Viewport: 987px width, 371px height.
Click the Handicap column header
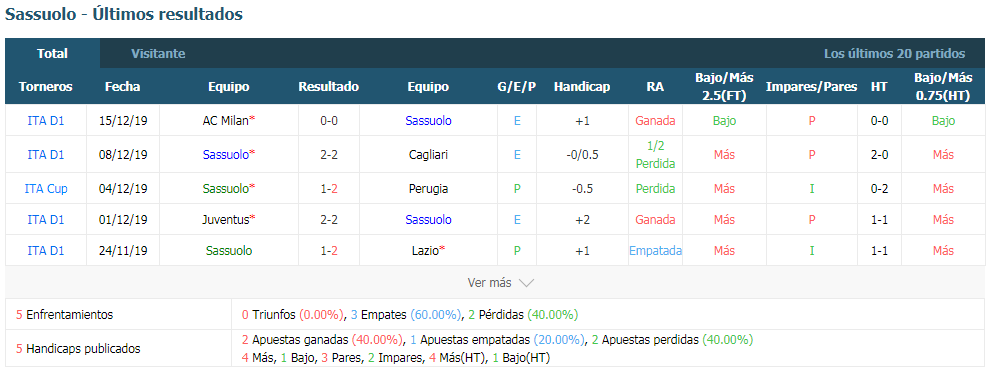pyautogui.click(x=582, y=87)
